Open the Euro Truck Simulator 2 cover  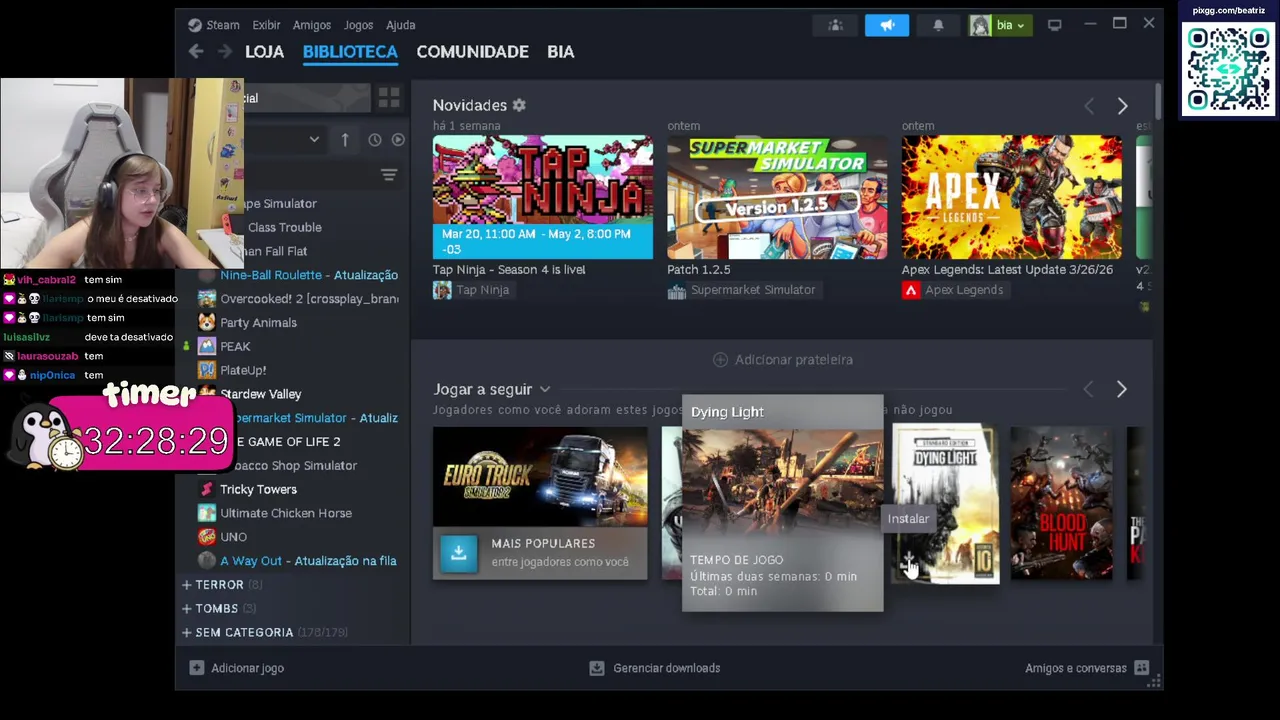point(540,477)
